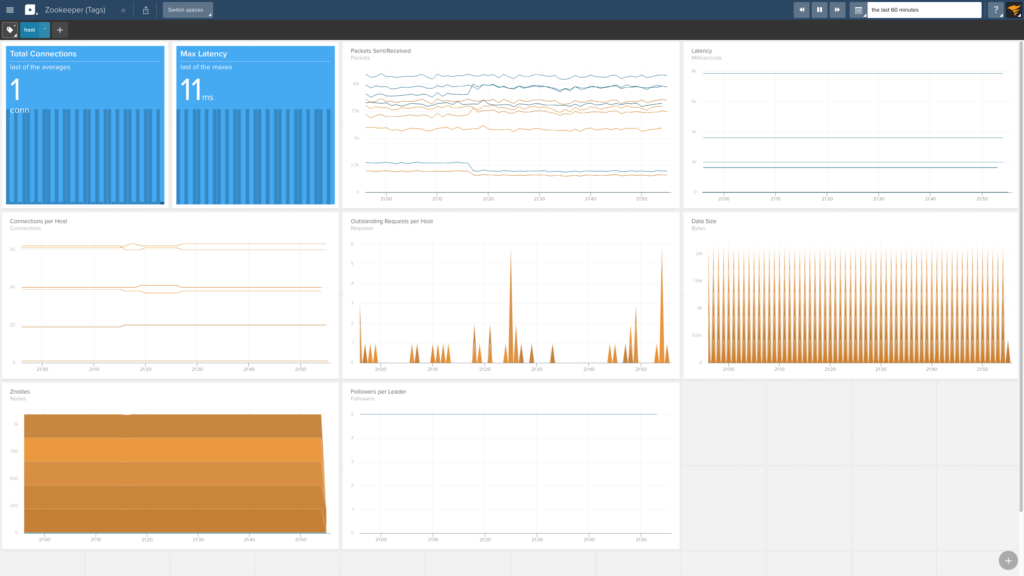Click the Max Latency widget title

point(204,54)
